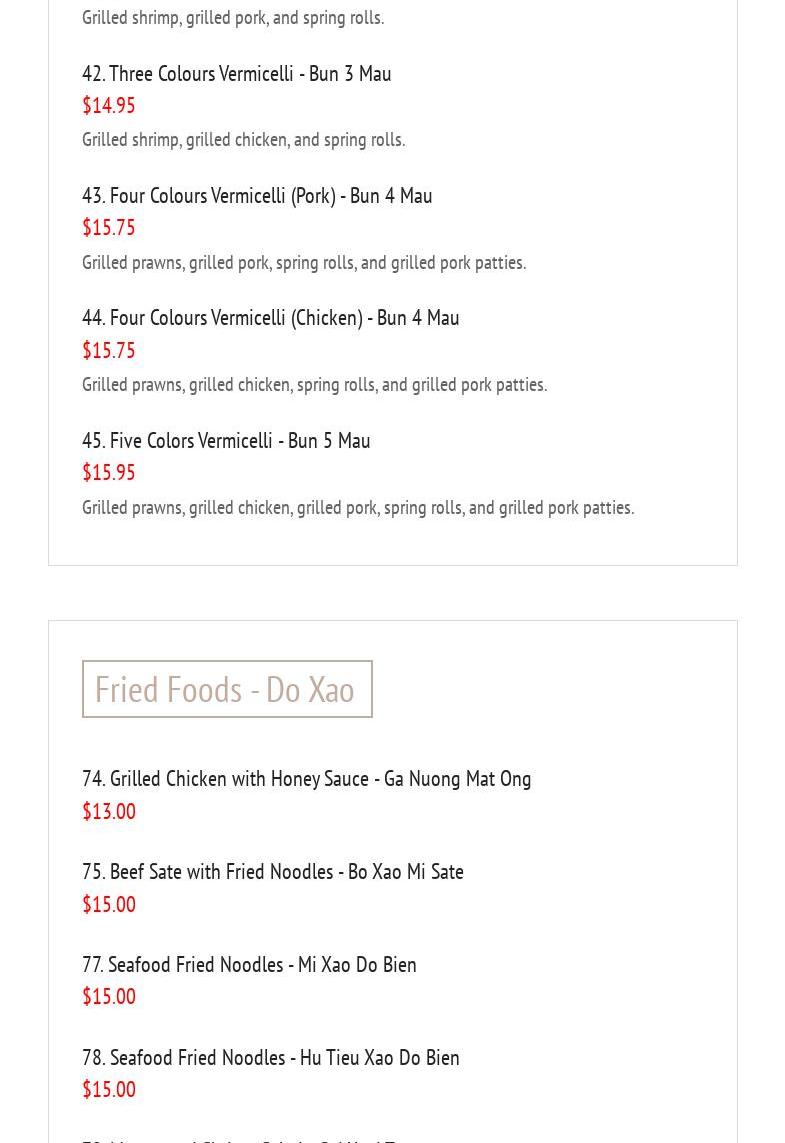Click the $15.95 price

pyautogui.click(x=108, y=472)
